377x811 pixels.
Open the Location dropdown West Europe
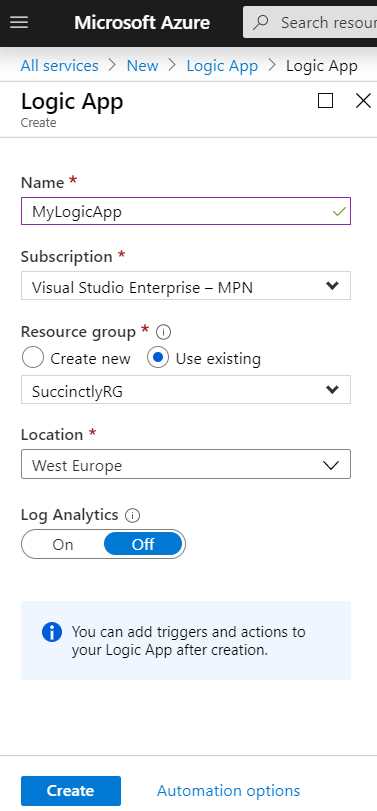[186, 464]
